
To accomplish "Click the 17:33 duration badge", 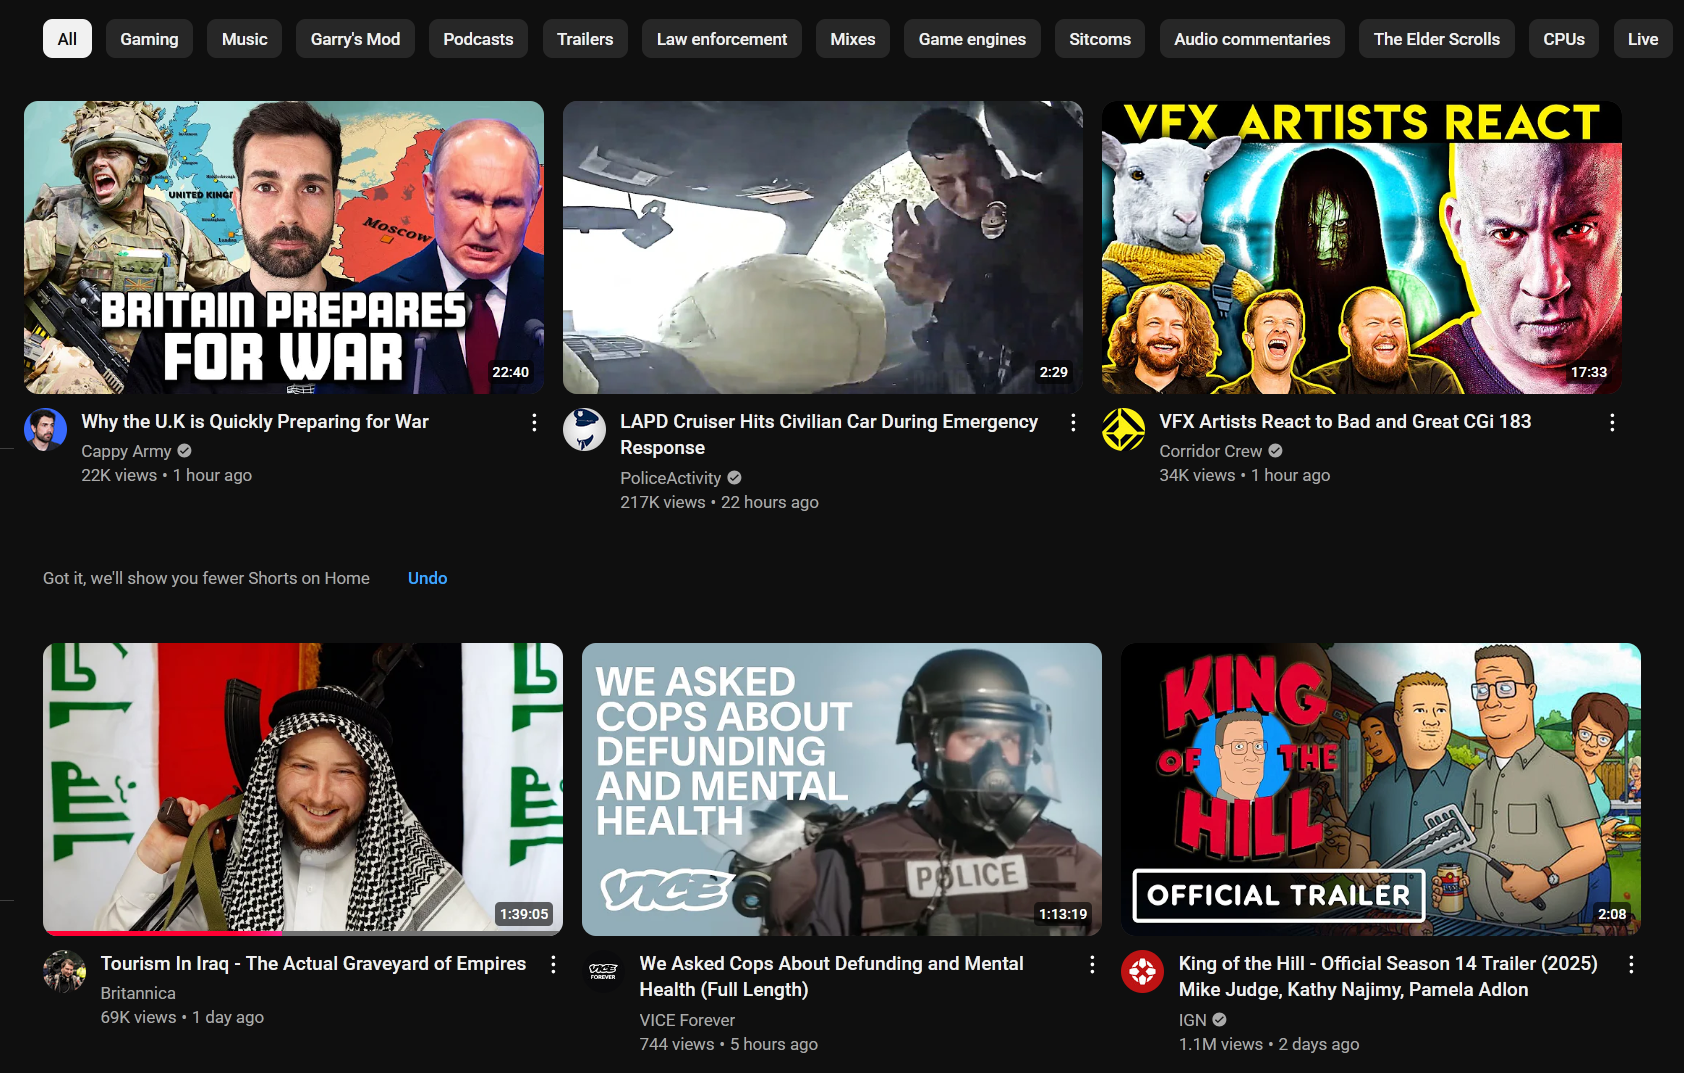I will pos(1588,372).
